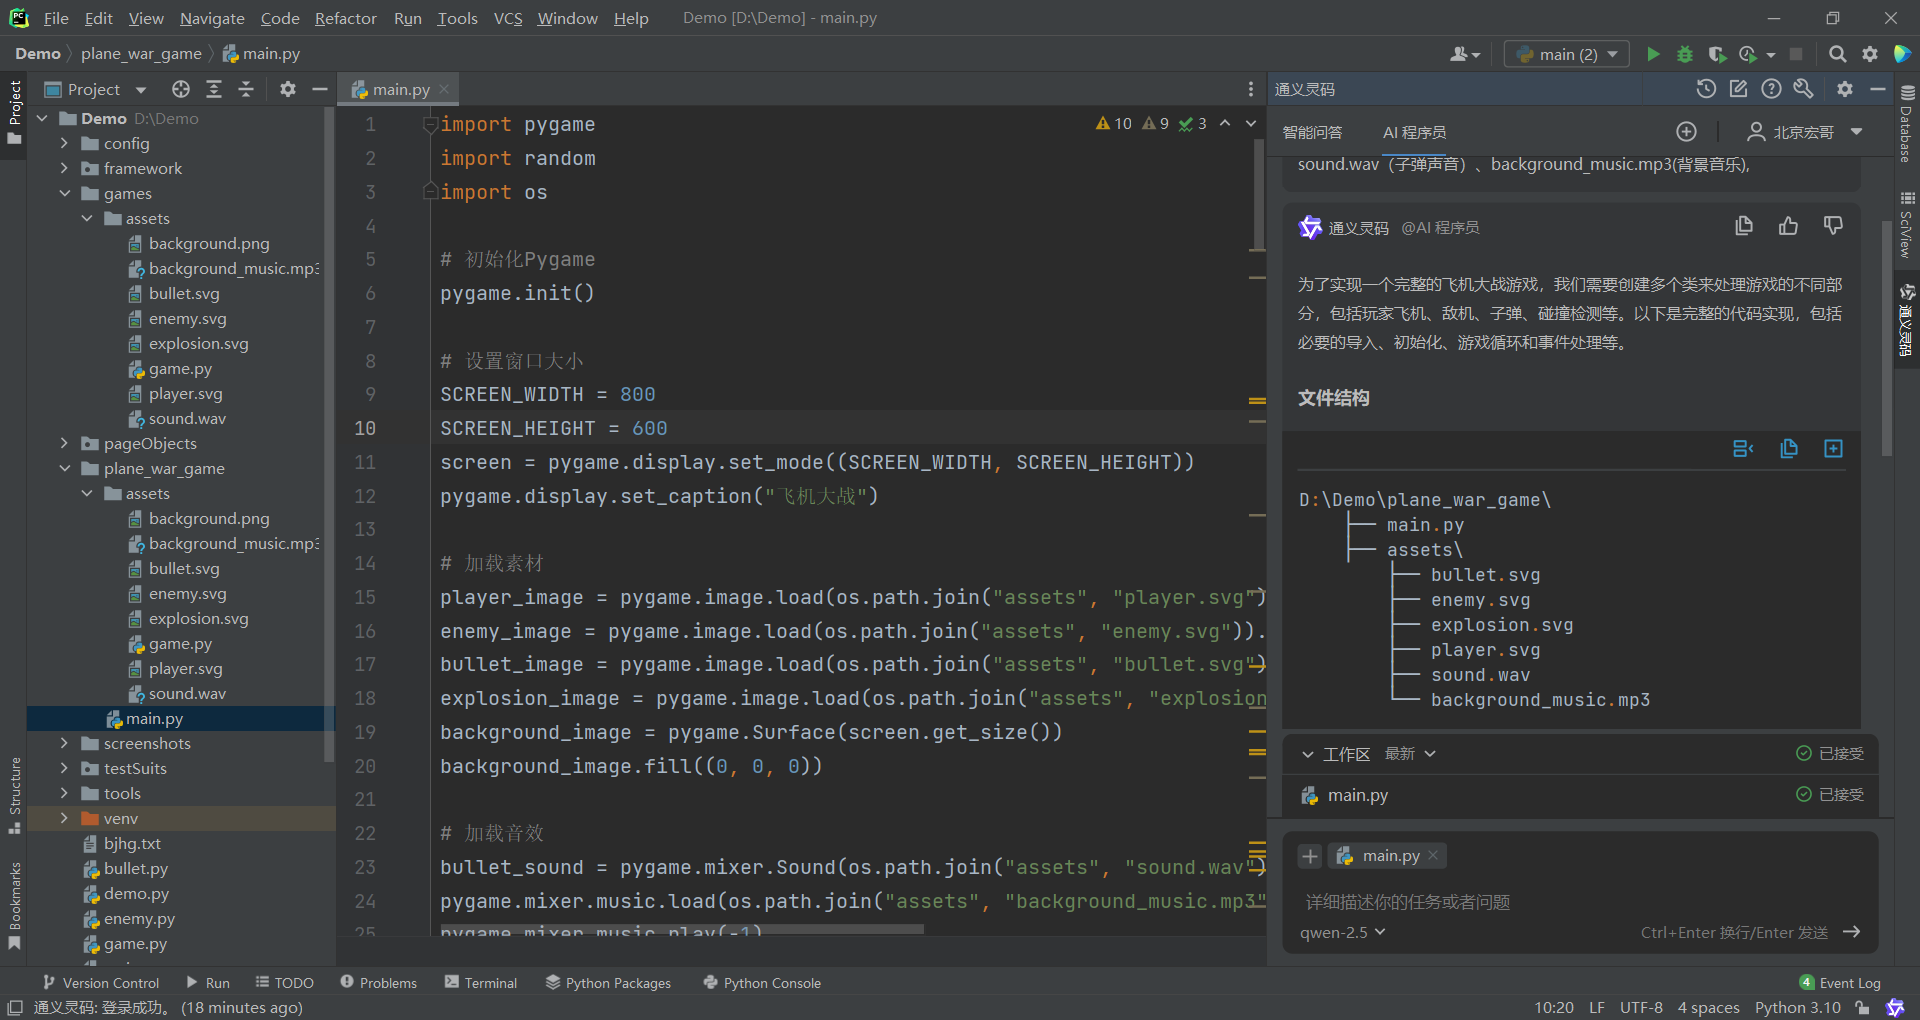This screenshot has width=1920, height=1020.
Task: Open the main (2) run configuration dropdown
Action: click(1567, 54)
